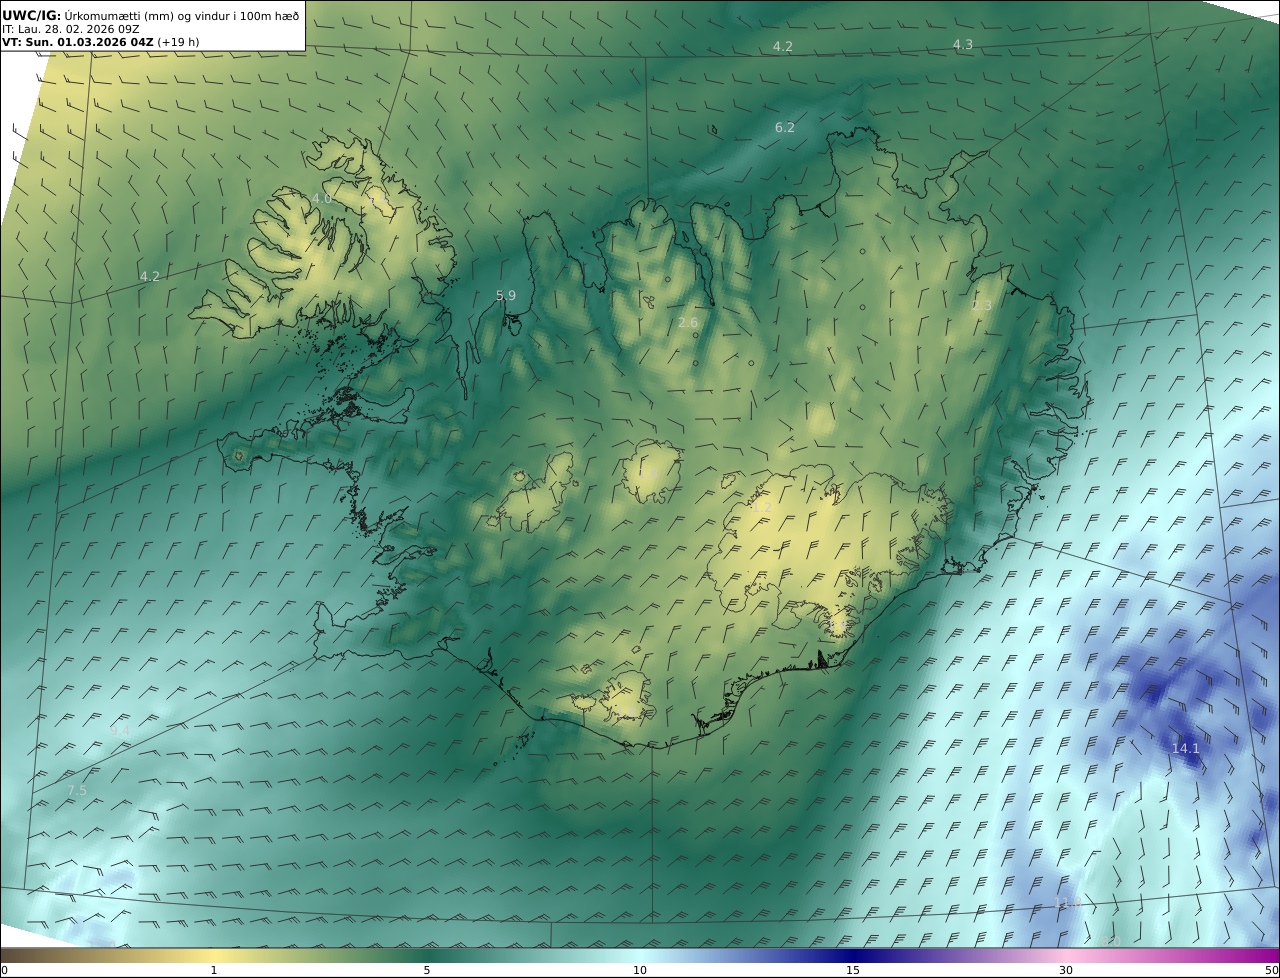Select the 4.0 value over the Westfjords

point(322,198)
